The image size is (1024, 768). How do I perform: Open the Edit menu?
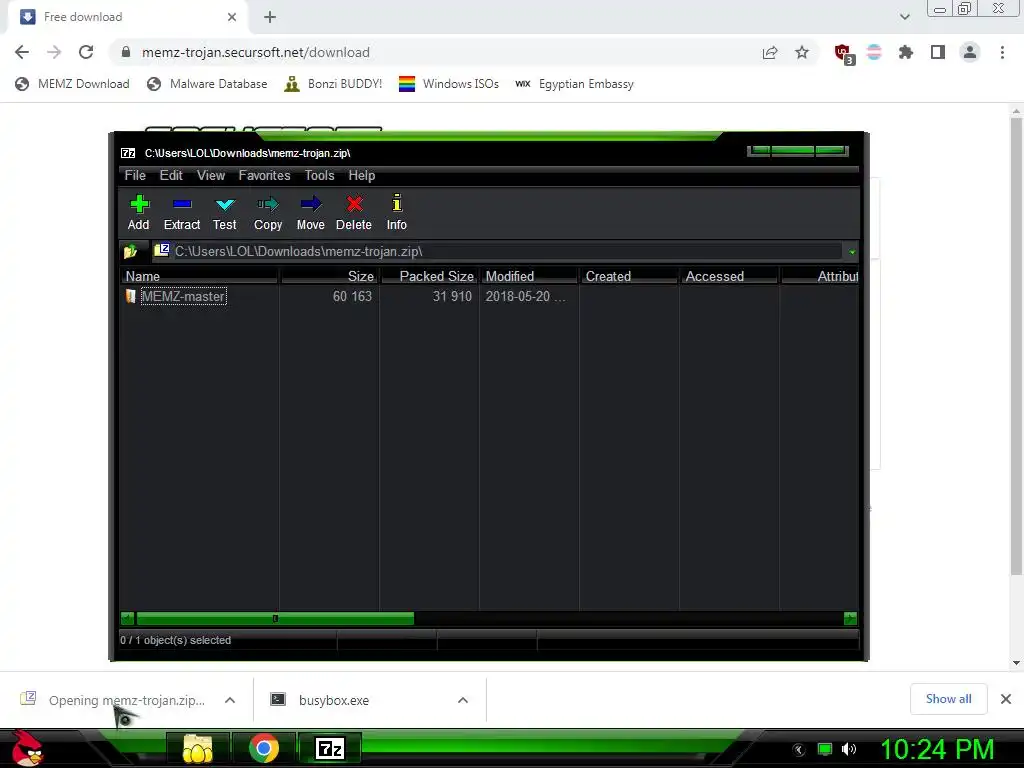pos(171,176)
